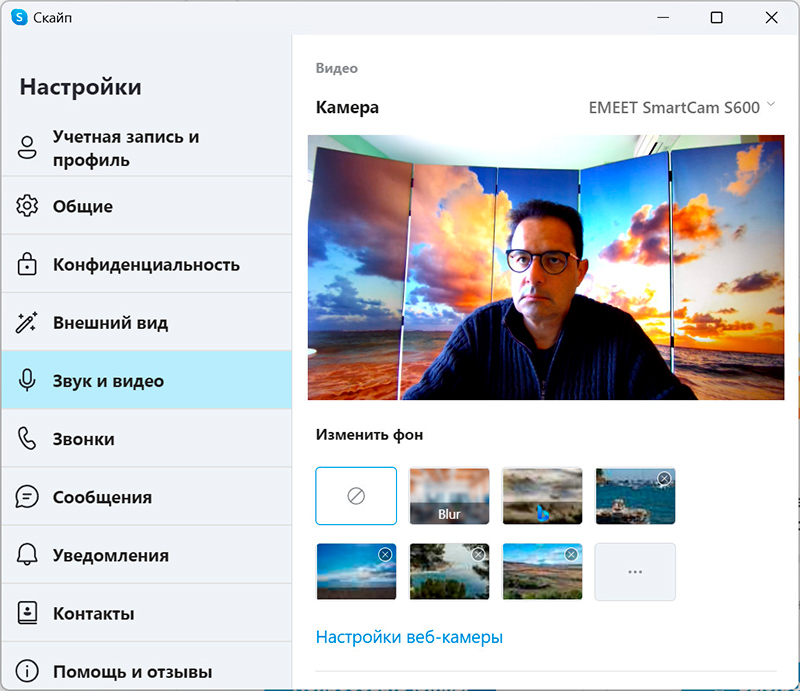This screenshot has width=800, height=691.
Task: Open Messages chat bubble icon
Action: [27, 497]
